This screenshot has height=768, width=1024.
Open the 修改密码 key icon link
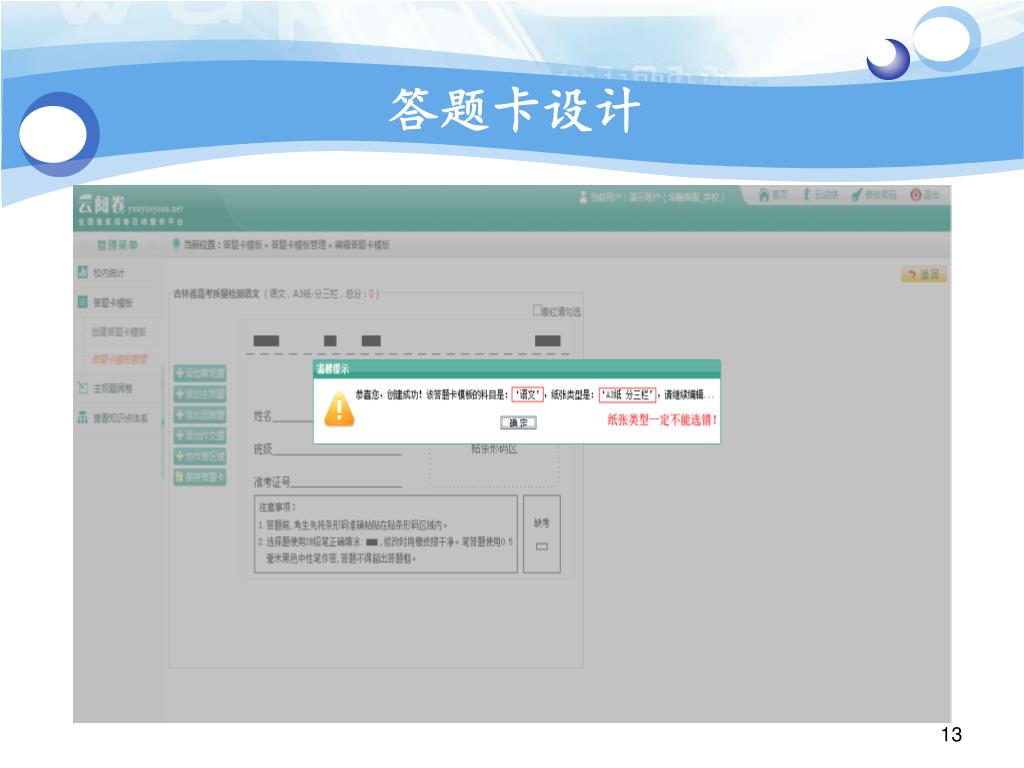click(874, 195)
